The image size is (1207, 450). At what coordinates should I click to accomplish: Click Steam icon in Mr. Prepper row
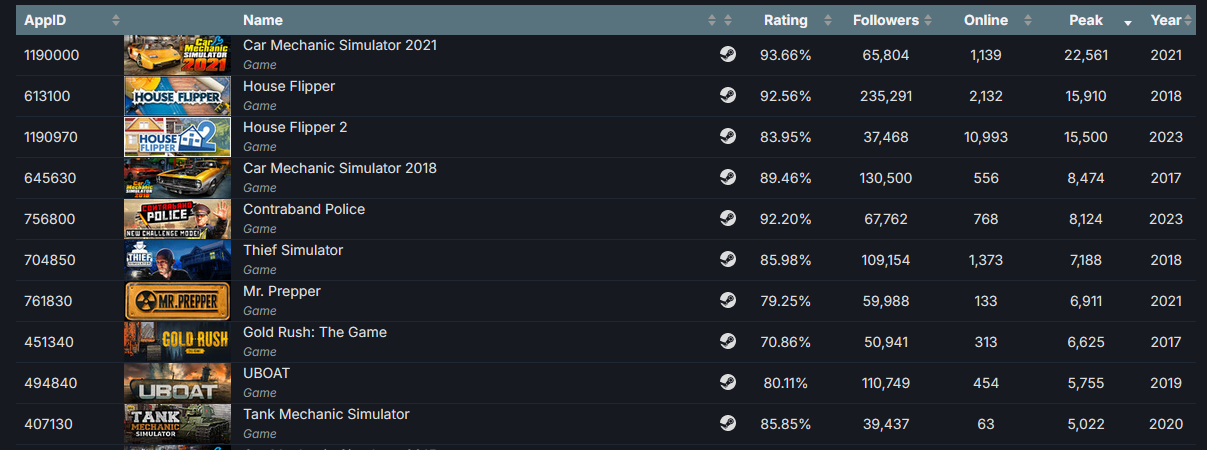coord(728,301)
